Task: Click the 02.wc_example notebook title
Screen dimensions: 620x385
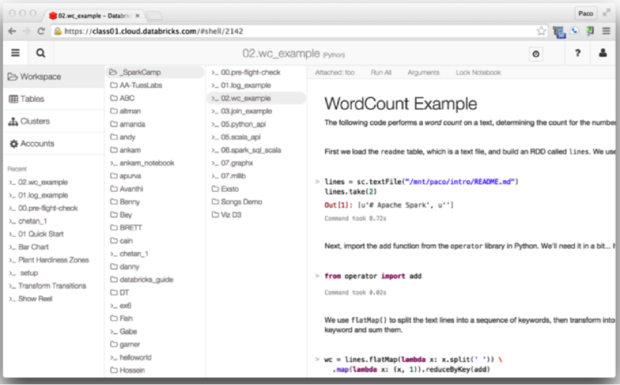Action: tap(281, 53)
